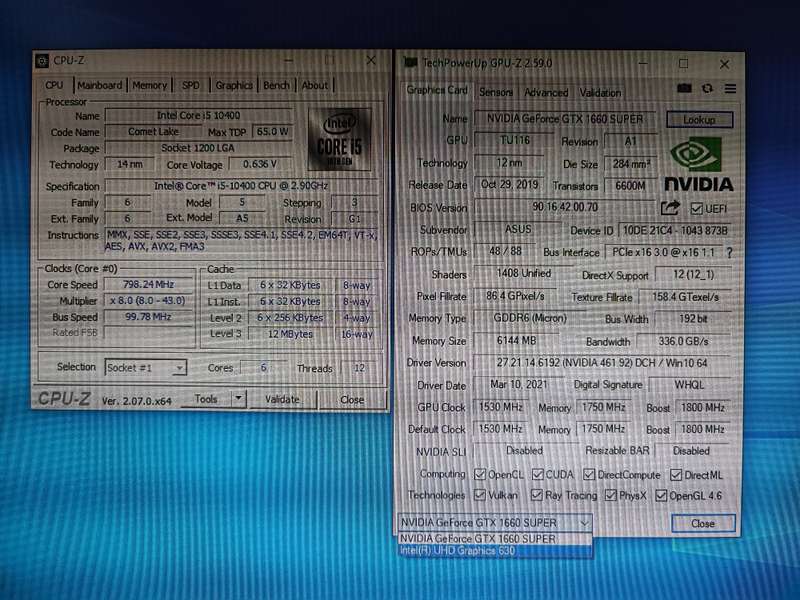Image resolution: width=800 pixels, height=600 pixels.
Task: Click the Shaders value 1408 Unified
Action: click(x=524, y=273)
